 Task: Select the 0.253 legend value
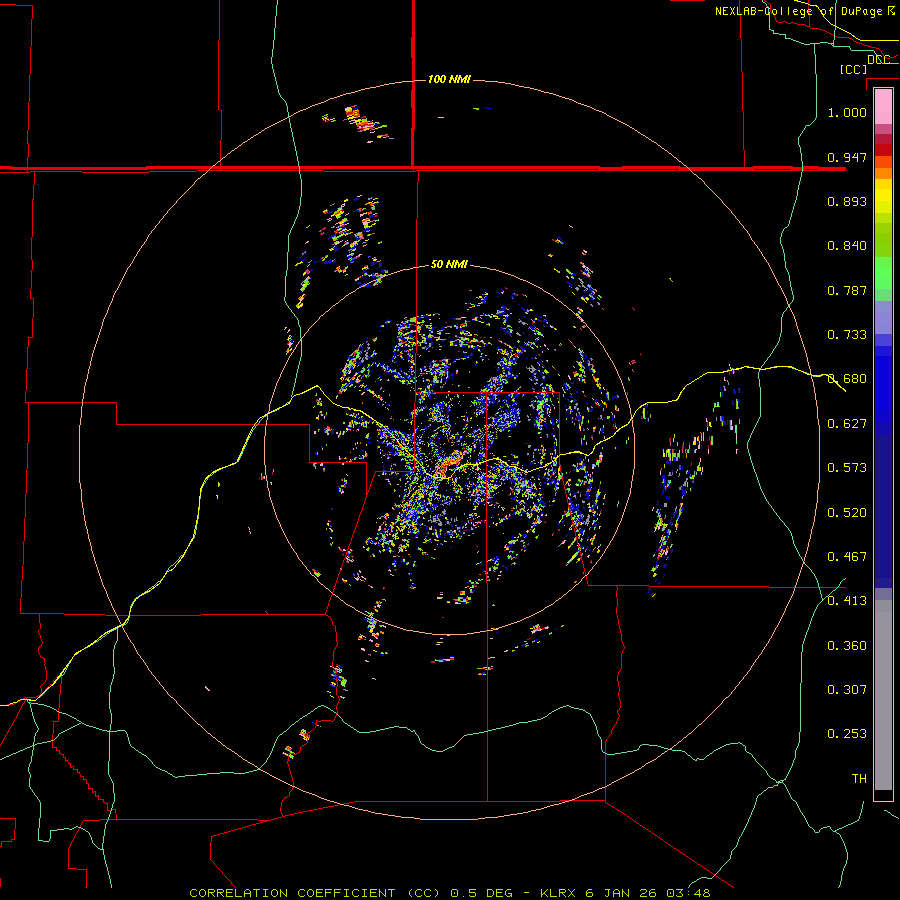pyautogui.click(x=847, y=734)
